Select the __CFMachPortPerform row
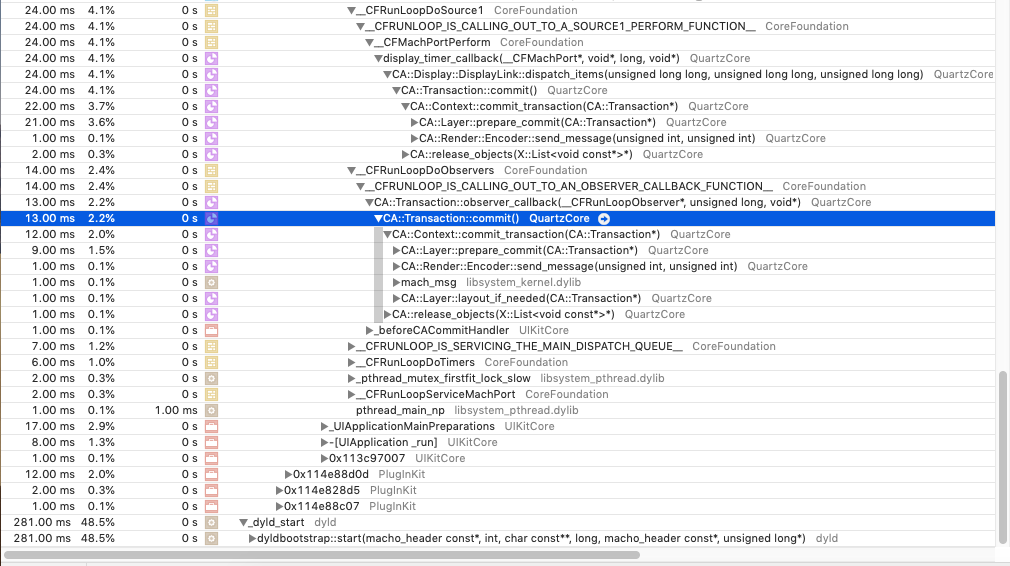This screenshot has width=1010, height=566. point(498,42)
